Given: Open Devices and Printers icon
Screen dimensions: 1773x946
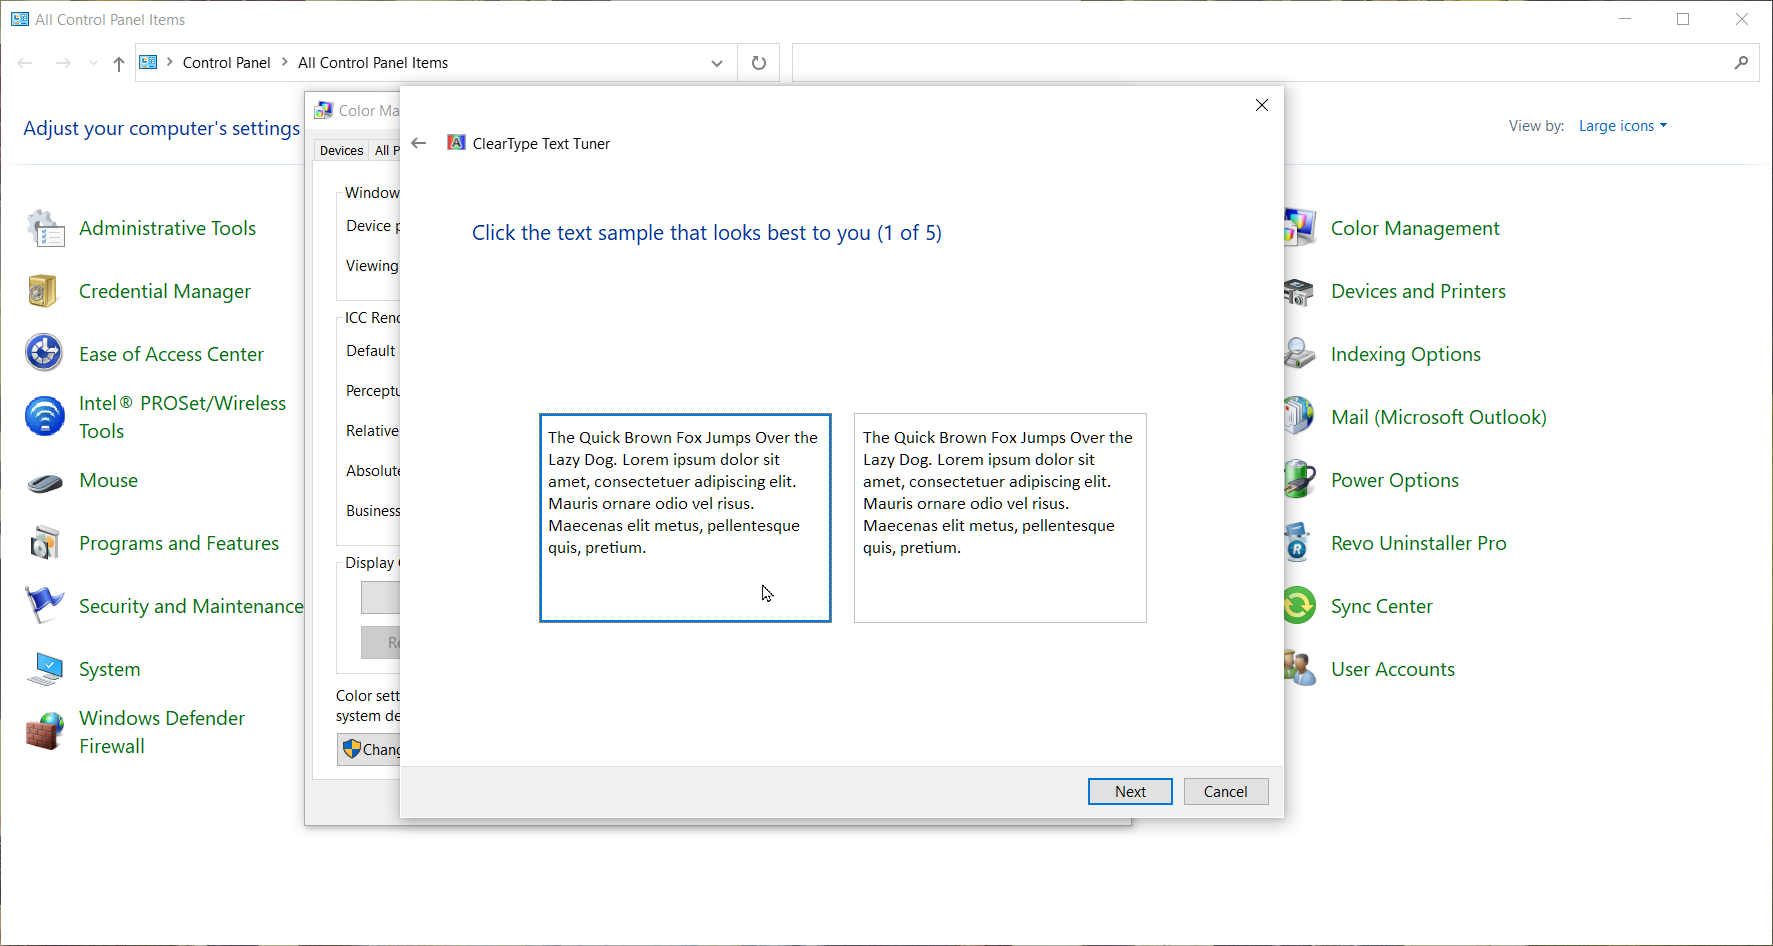Looking at the screenshot, I should [1300, 292].
